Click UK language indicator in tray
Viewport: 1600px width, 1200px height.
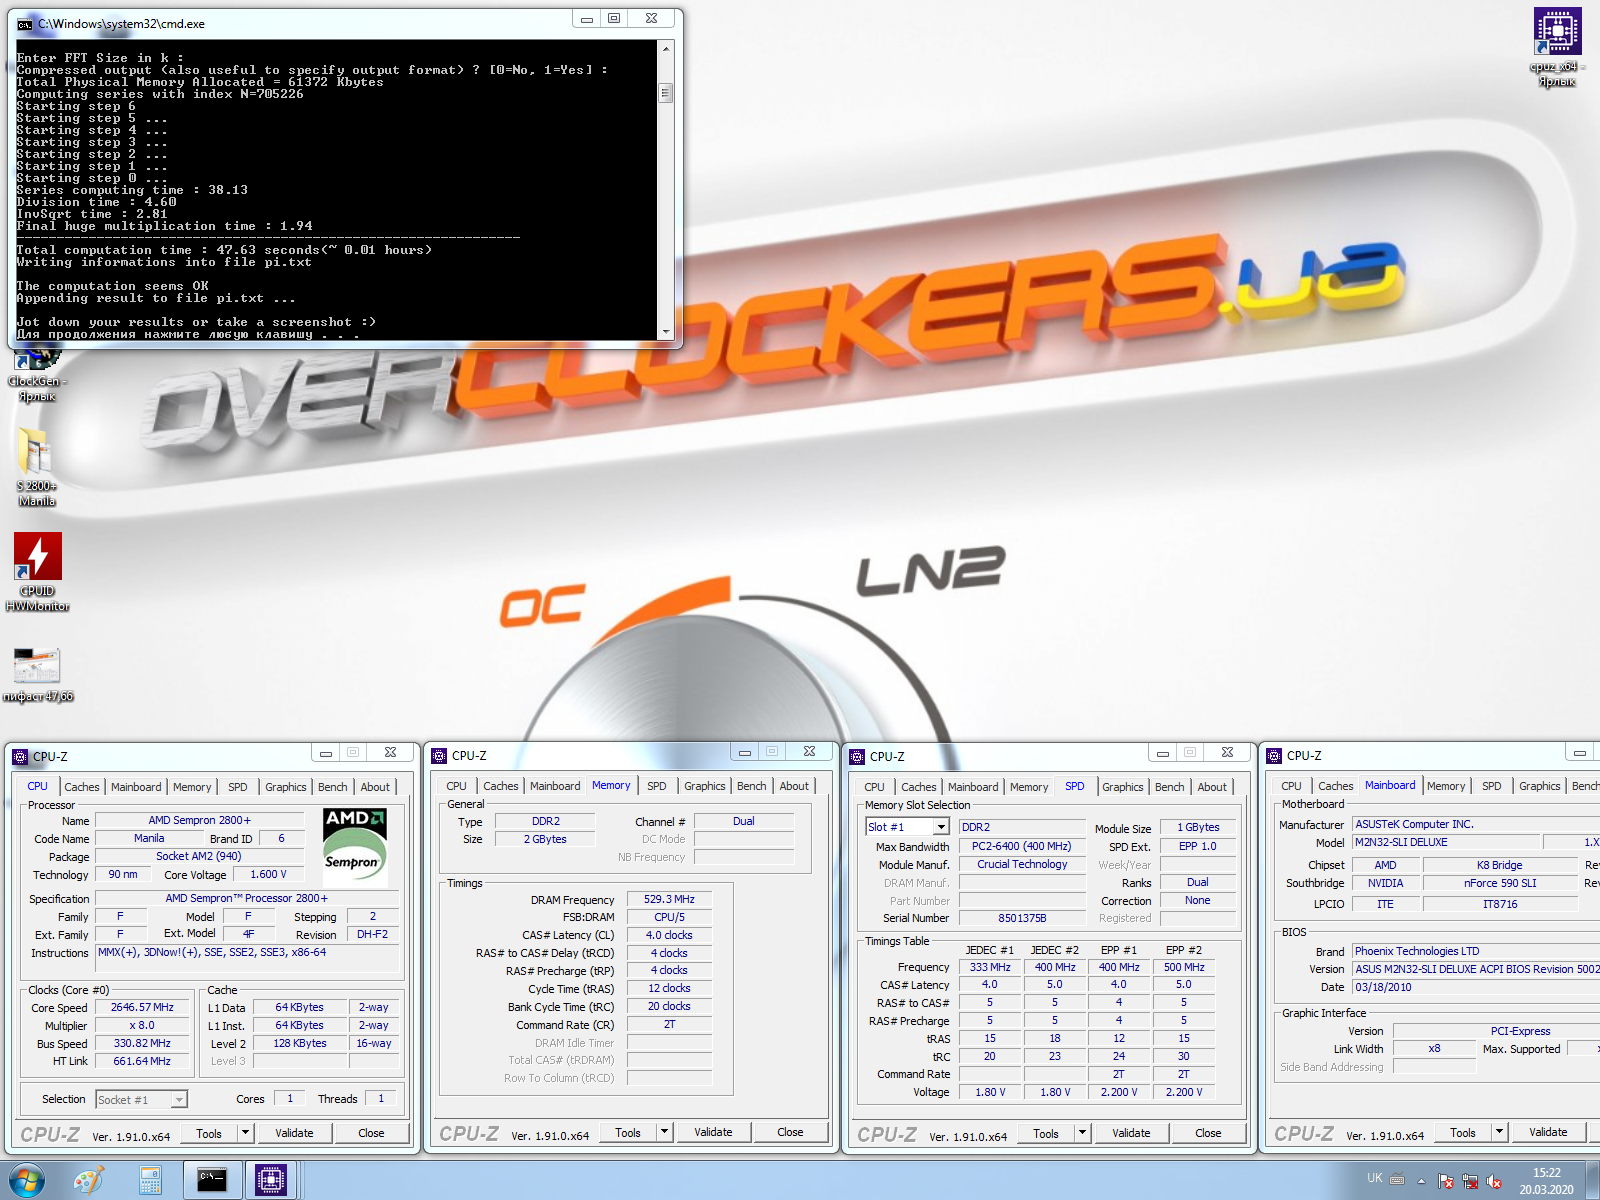(1375, 1178)
